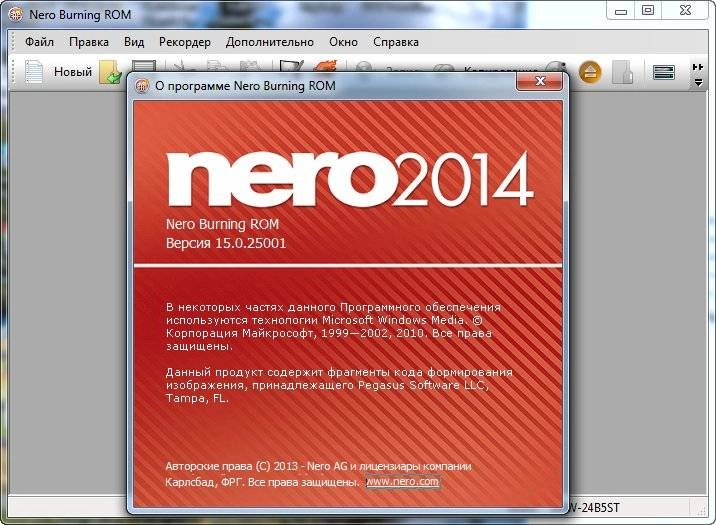
Task: Click the Новый toolbar button label
Action: tap(73, 72)
